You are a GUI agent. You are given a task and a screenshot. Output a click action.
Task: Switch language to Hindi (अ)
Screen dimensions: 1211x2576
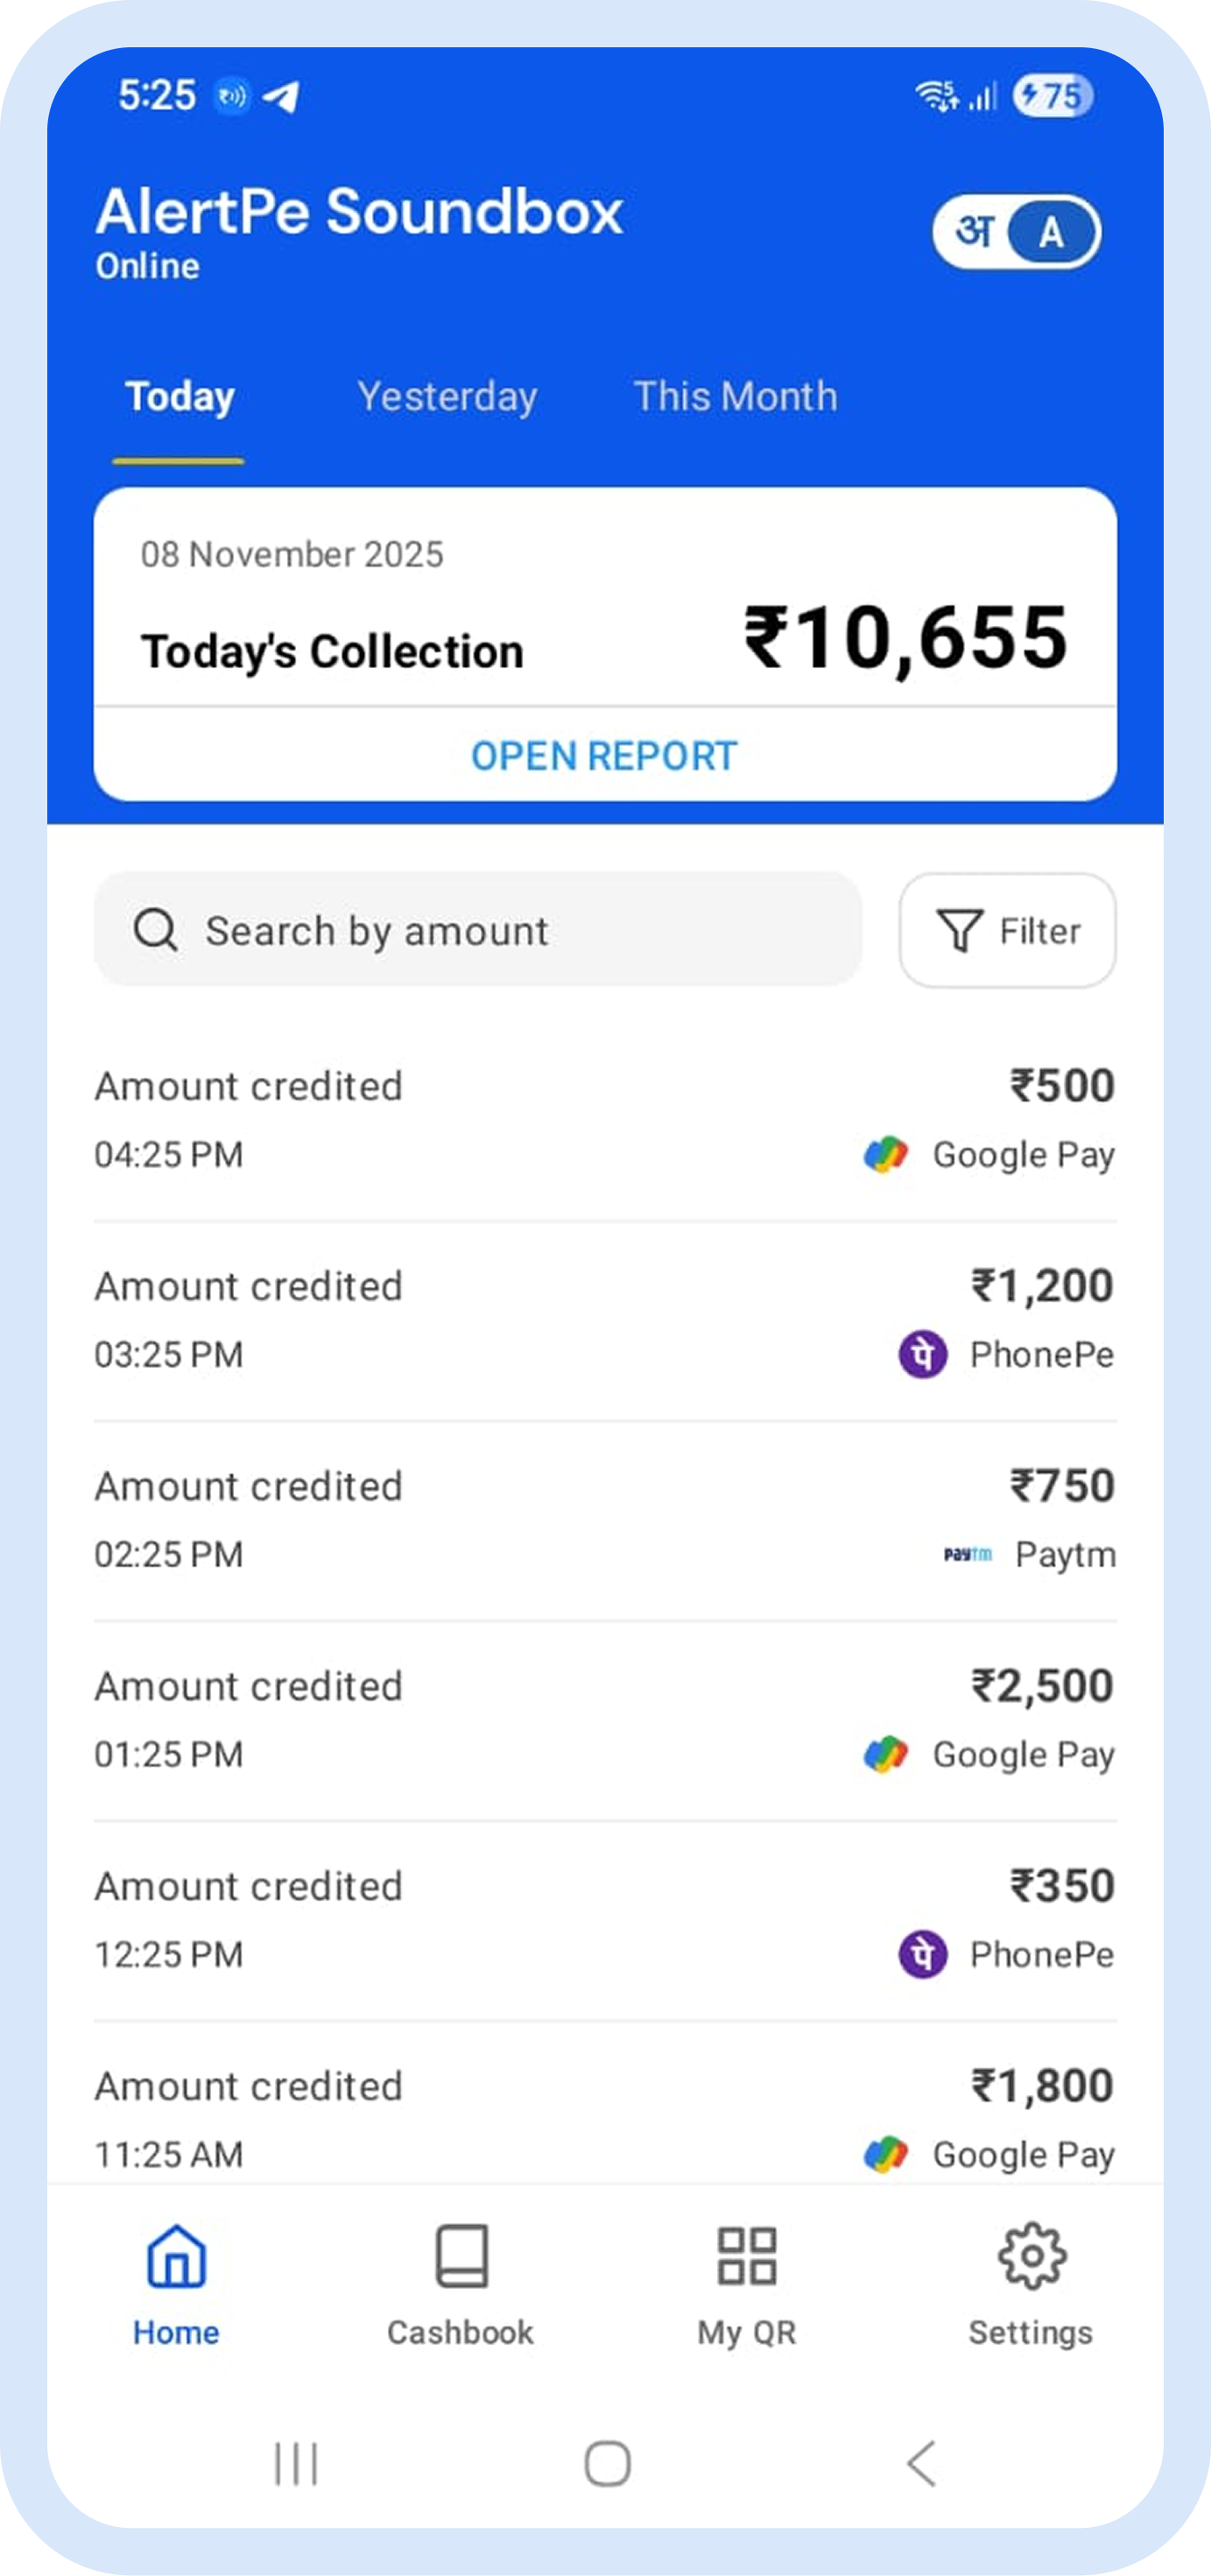pos(974,233)
